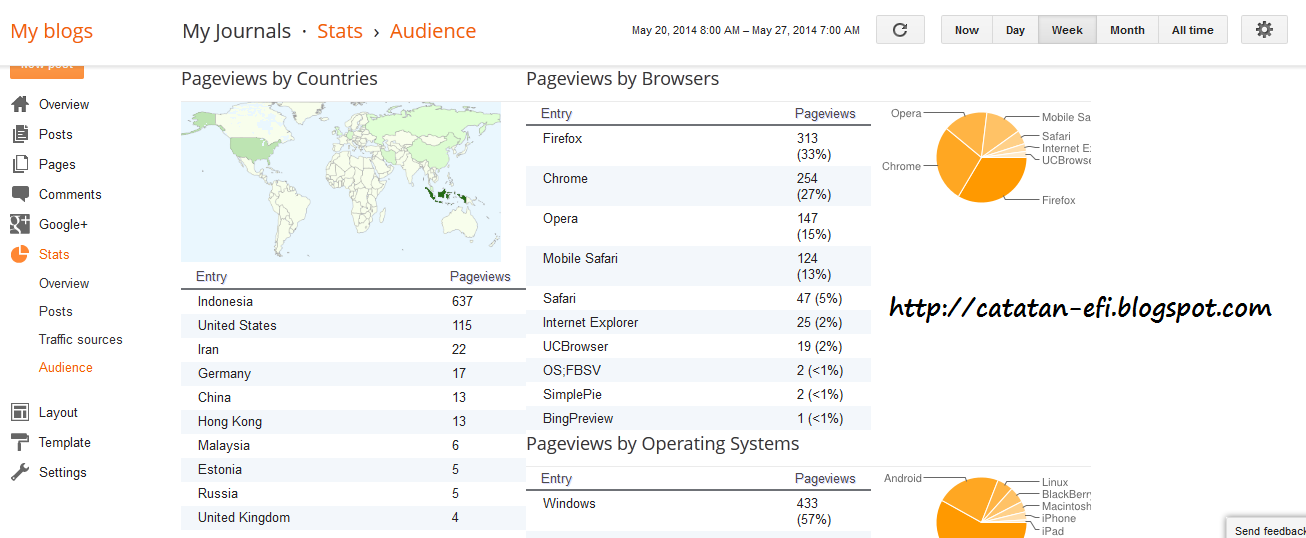This screenshot has height=538, width=1306.
Task: Open Stats section in sidebar
Action: [54, 254]
